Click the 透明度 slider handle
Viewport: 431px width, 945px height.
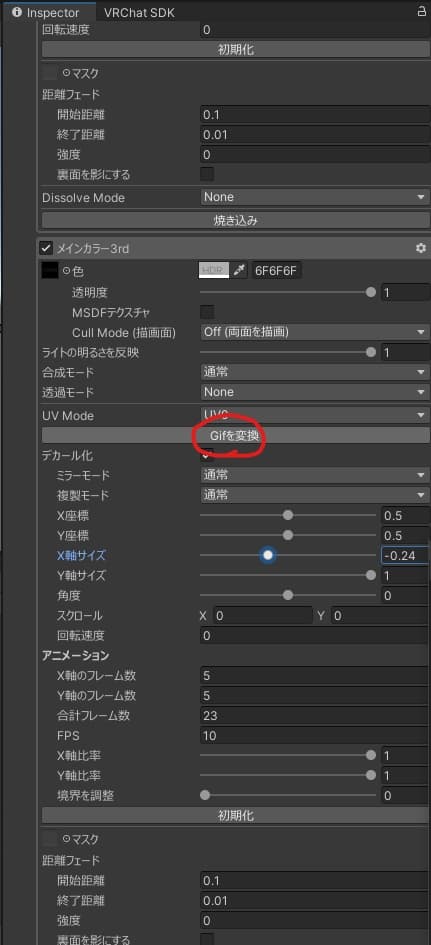[x=371, y=292]
